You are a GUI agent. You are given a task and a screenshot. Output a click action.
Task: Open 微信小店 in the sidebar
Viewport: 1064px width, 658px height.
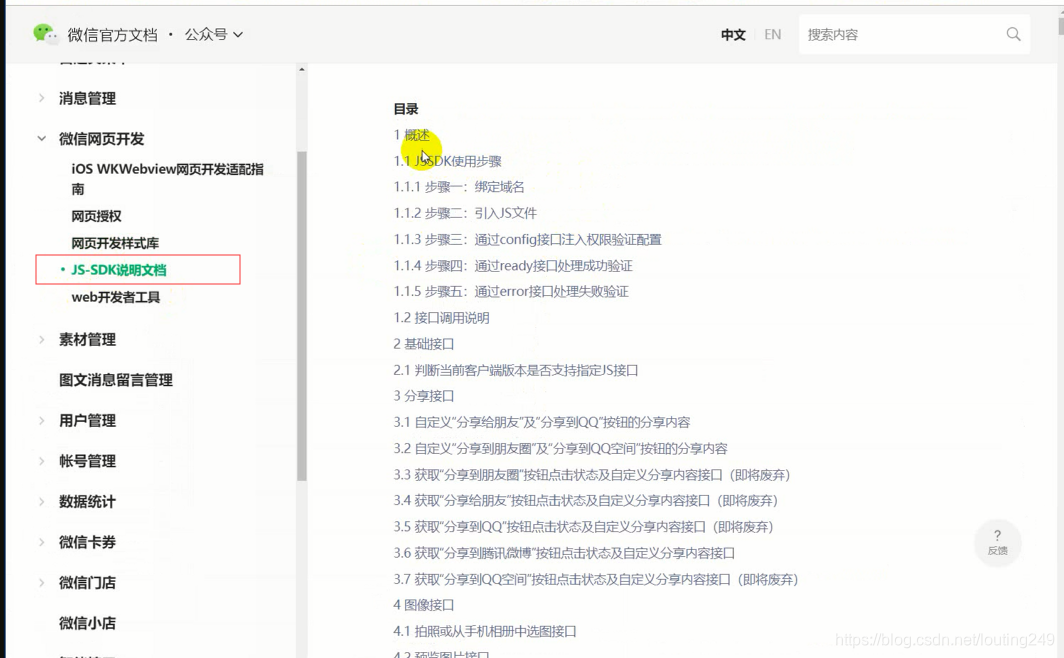click(88, 623)
